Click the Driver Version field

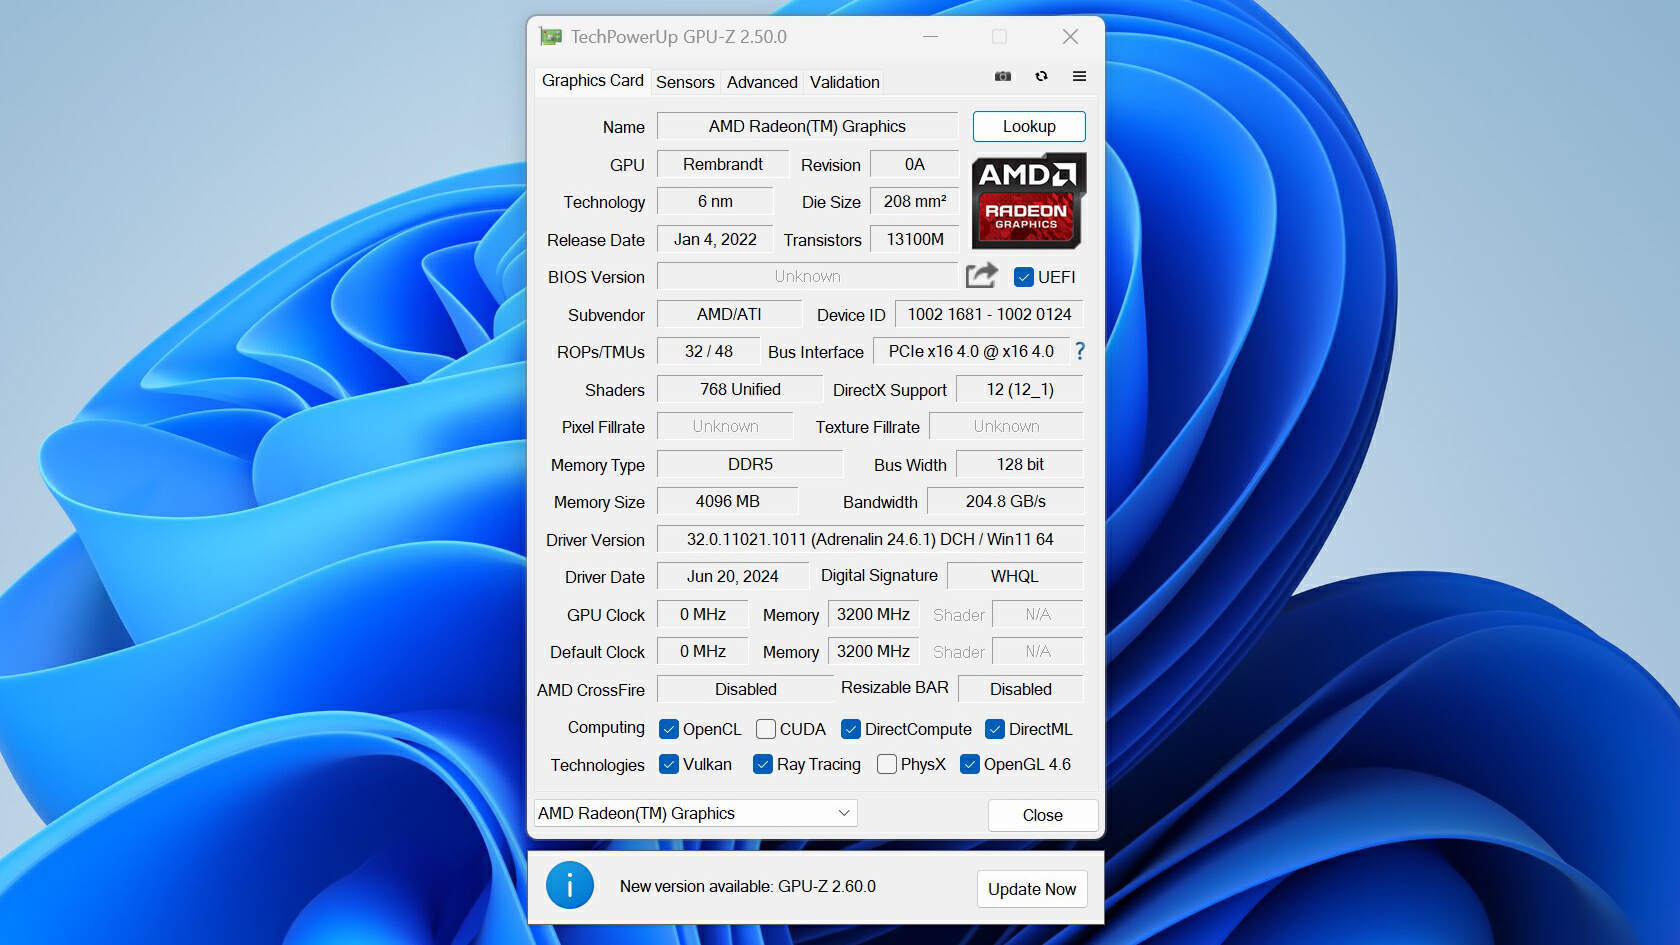pyautogui.click(x=870, y=539)
